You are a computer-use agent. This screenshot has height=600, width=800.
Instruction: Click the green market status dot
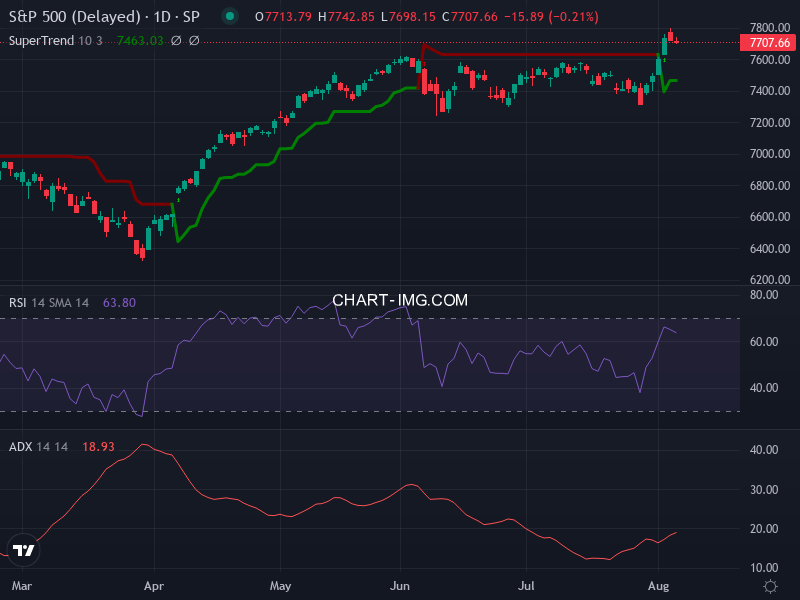pos(230,16)
